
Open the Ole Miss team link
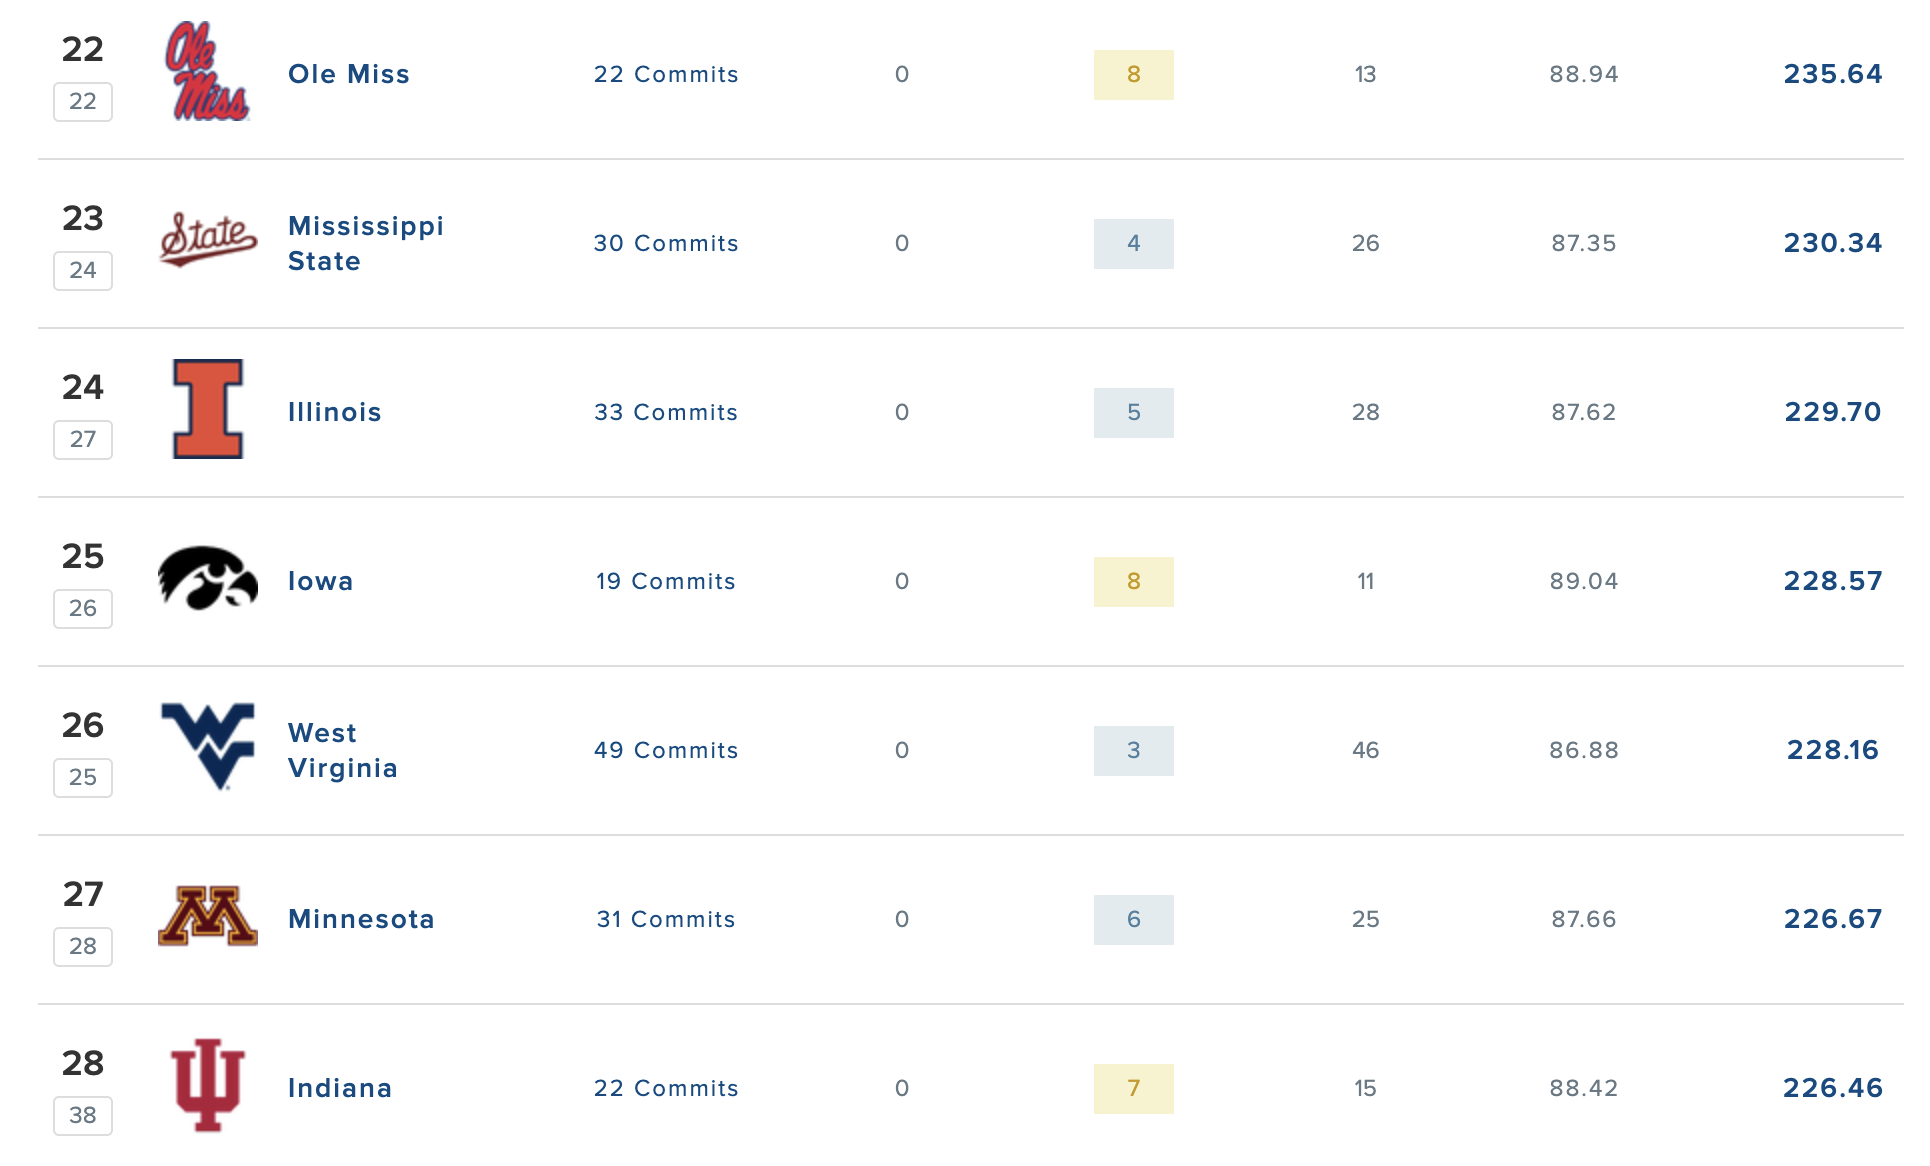click(x=349, y=74)
